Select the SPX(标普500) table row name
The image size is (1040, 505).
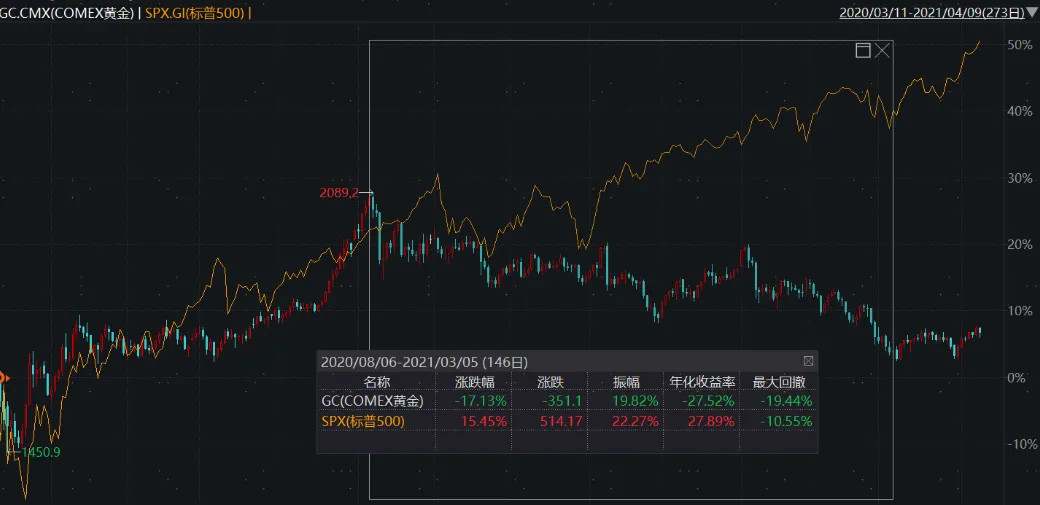pos(363,421)
